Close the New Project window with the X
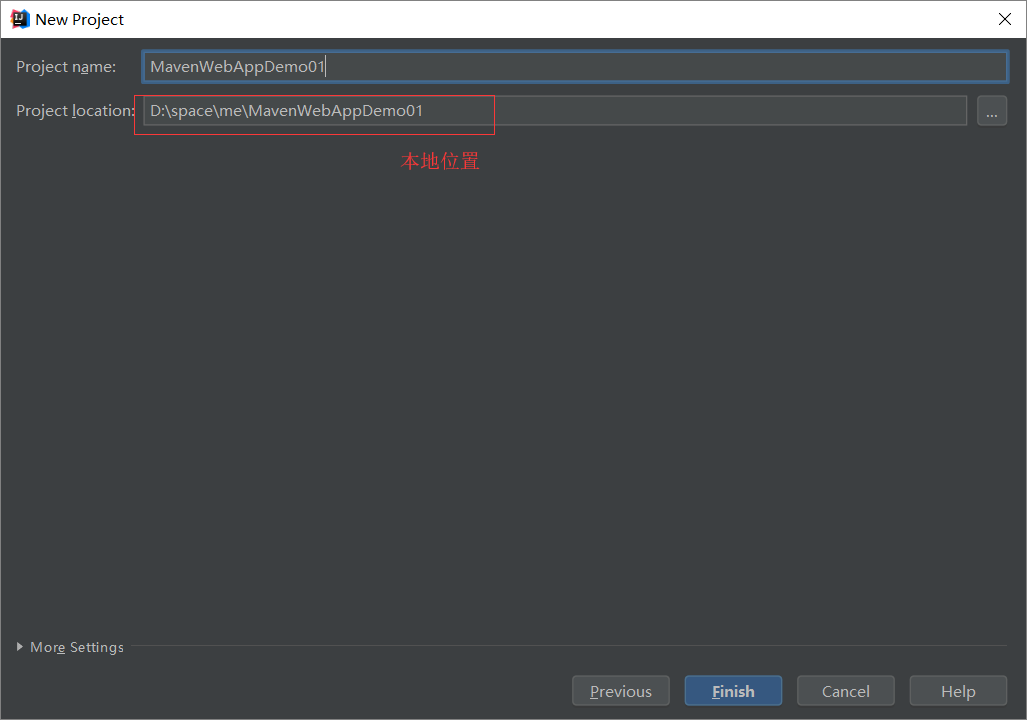The image size is (1027, 720). point(1004,18)
